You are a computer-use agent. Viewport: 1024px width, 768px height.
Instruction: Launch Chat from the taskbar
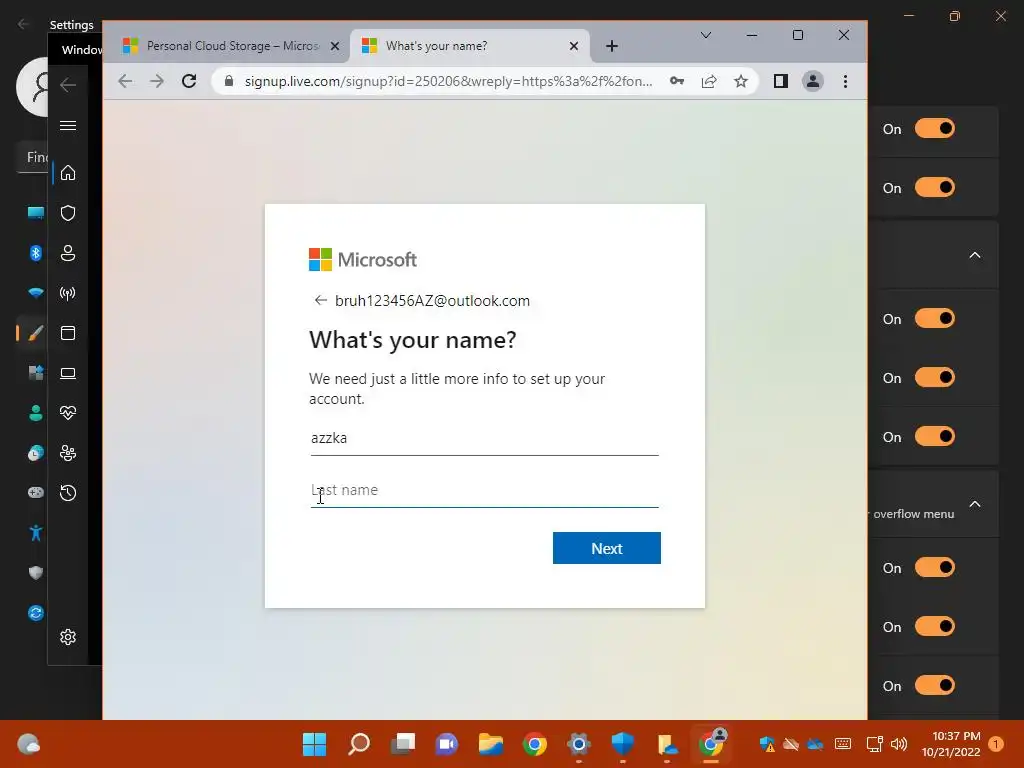point(447,744)
